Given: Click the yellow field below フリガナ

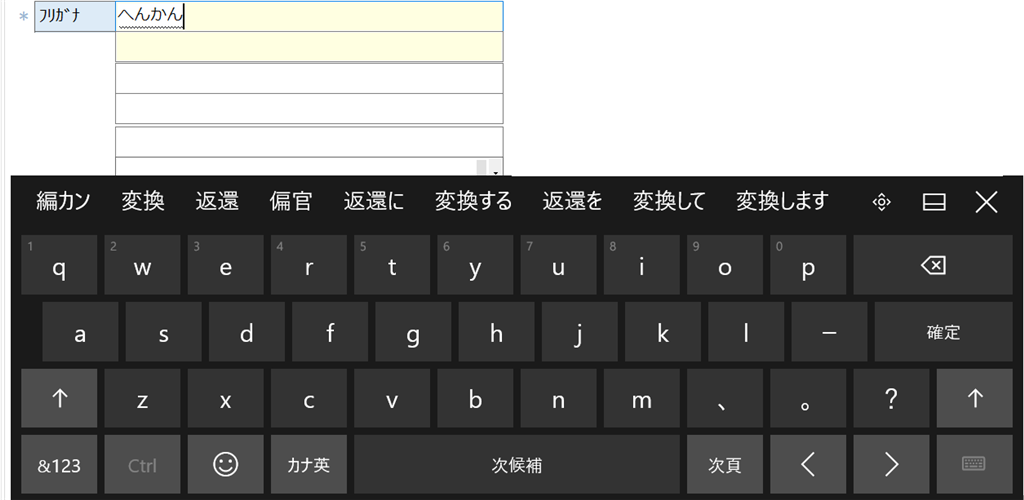Looking at the screenshot, I should (309, 46).
